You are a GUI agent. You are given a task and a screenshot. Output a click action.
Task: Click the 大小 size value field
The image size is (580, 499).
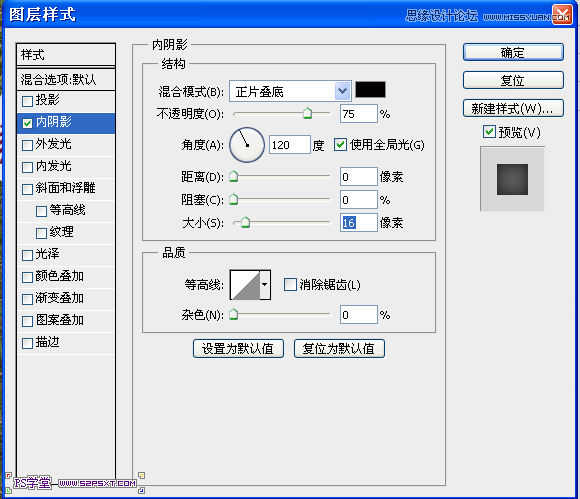tap(358, 222)
